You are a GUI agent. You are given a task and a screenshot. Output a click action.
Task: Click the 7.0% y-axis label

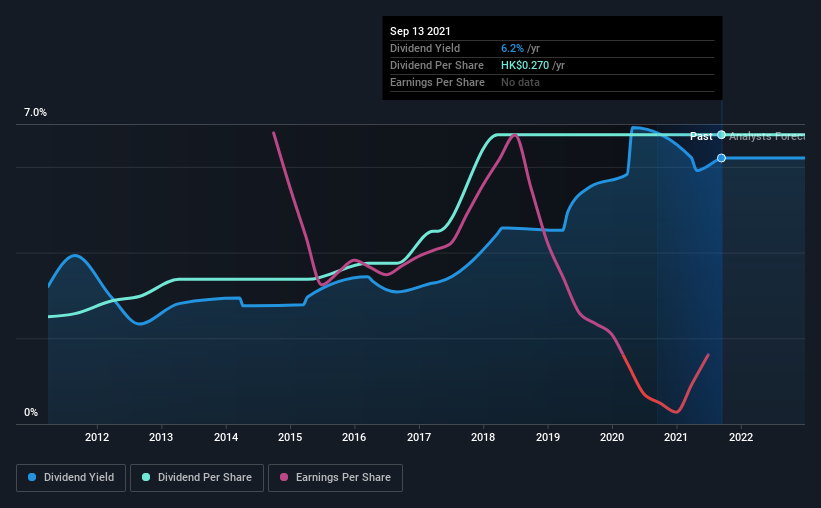pyautogui.click(x=35, y=112)
